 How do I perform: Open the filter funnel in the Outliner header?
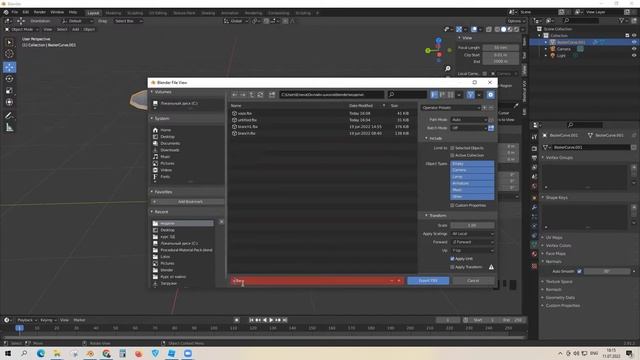[622, 20]
